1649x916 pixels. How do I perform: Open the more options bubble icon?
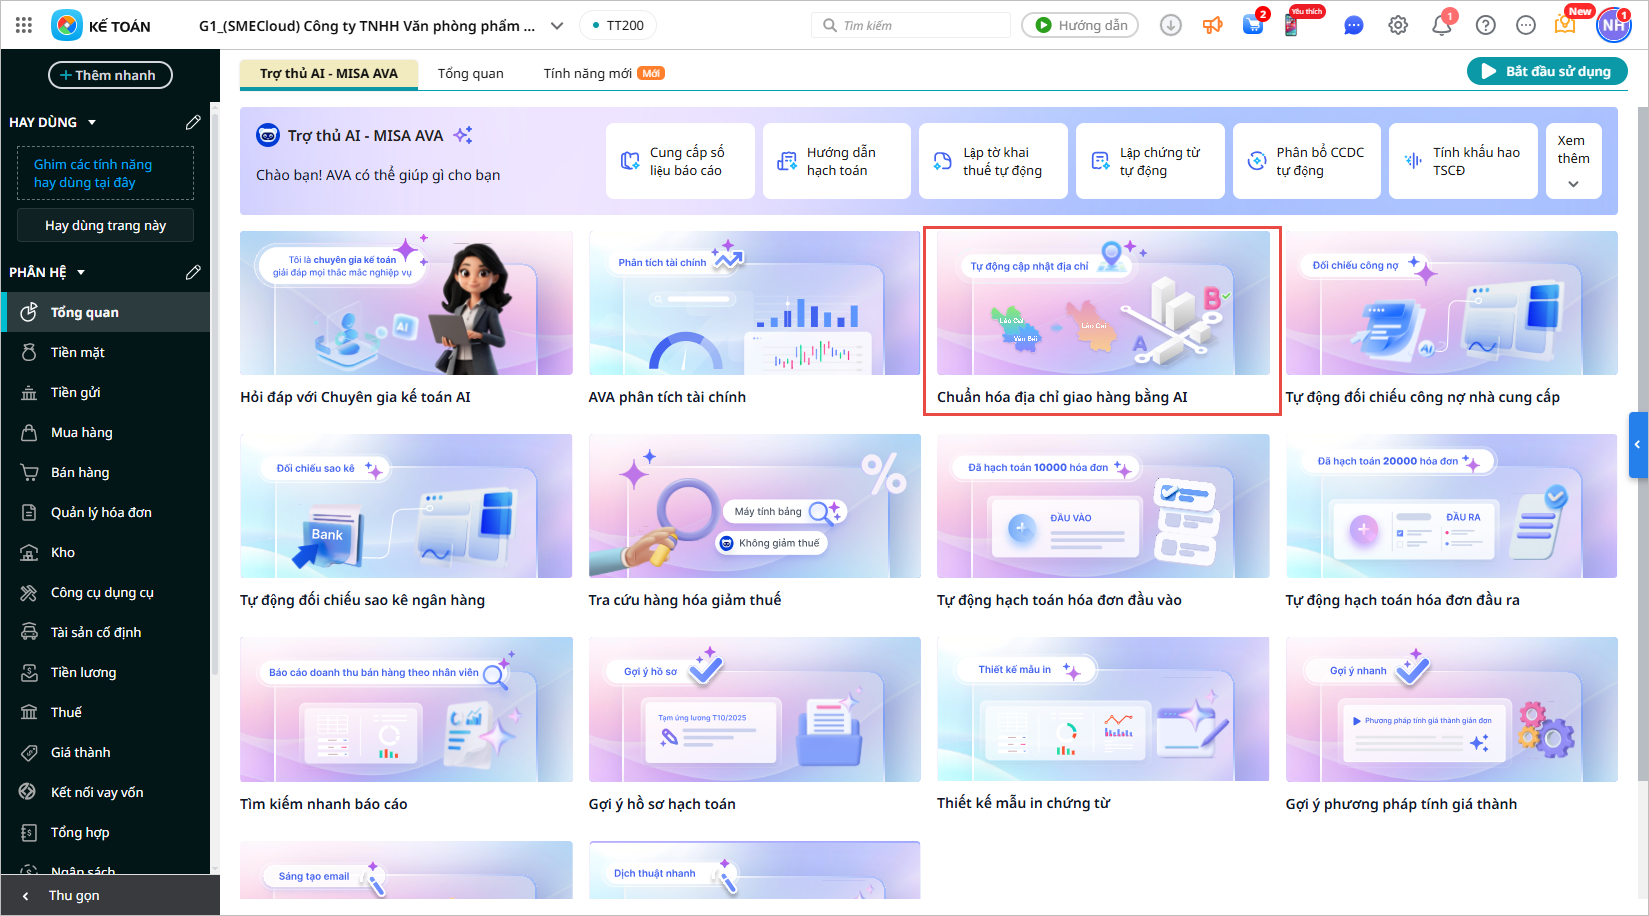coord(1526,25)
